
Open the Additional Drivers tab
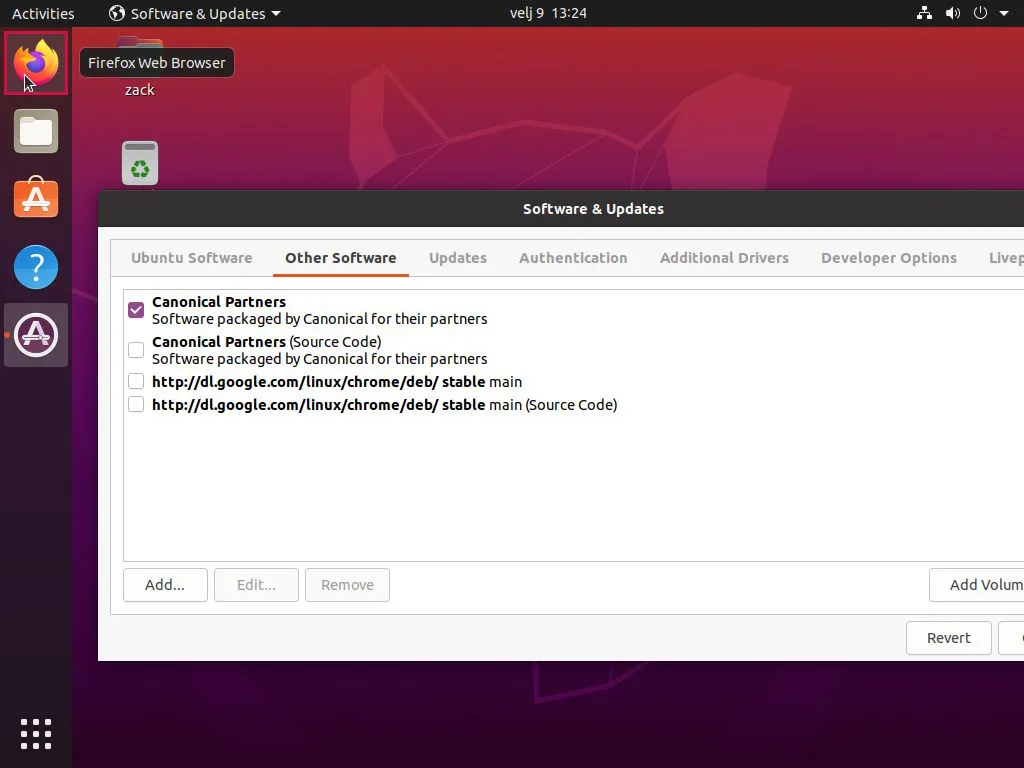pyautogui.click(x=724, y=258)
